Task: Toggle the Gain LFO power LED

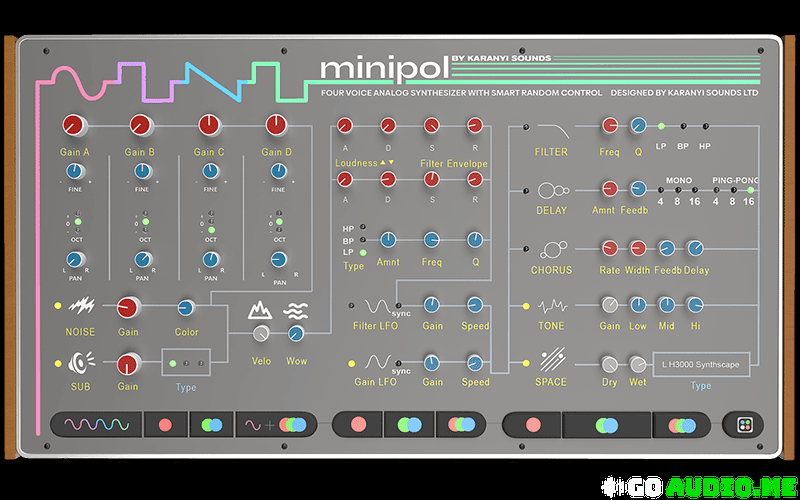Action: (352, 364)
